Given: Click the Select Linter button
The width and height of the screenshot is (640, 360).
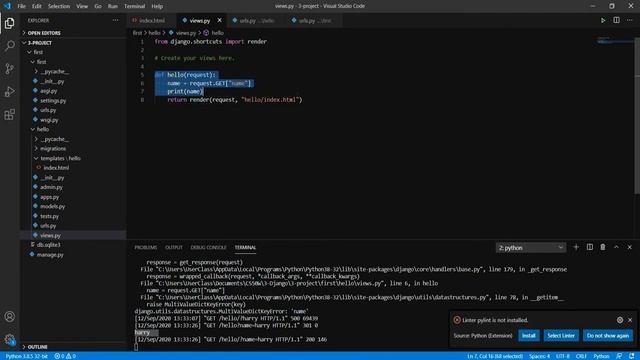Looking at the screenshot, I should tap(561, 336).
